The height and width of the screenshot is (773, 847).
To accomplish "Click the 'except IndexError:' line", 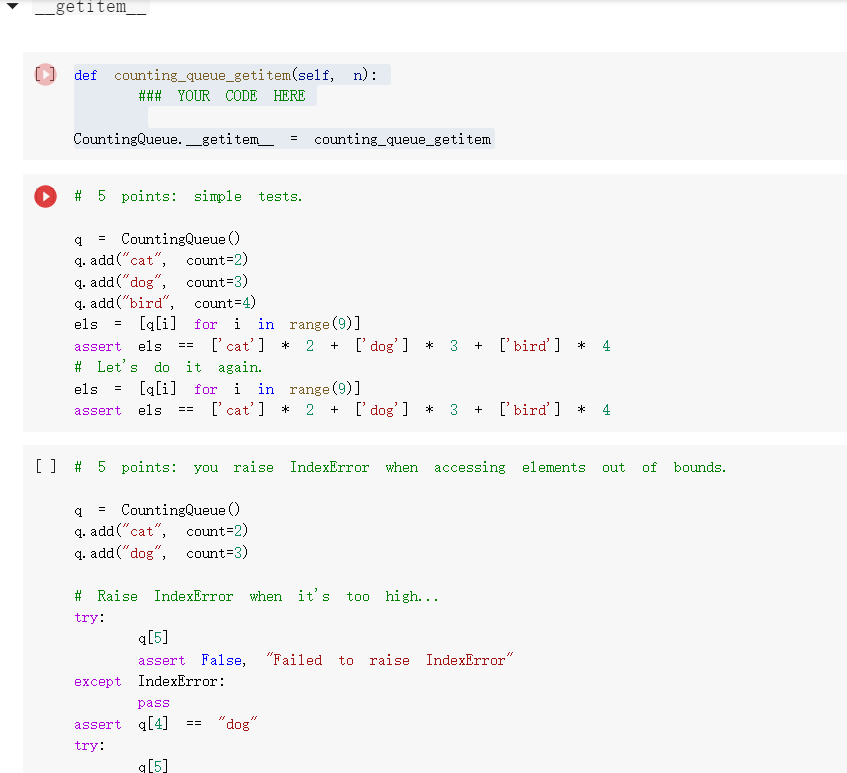I will 150,682.
